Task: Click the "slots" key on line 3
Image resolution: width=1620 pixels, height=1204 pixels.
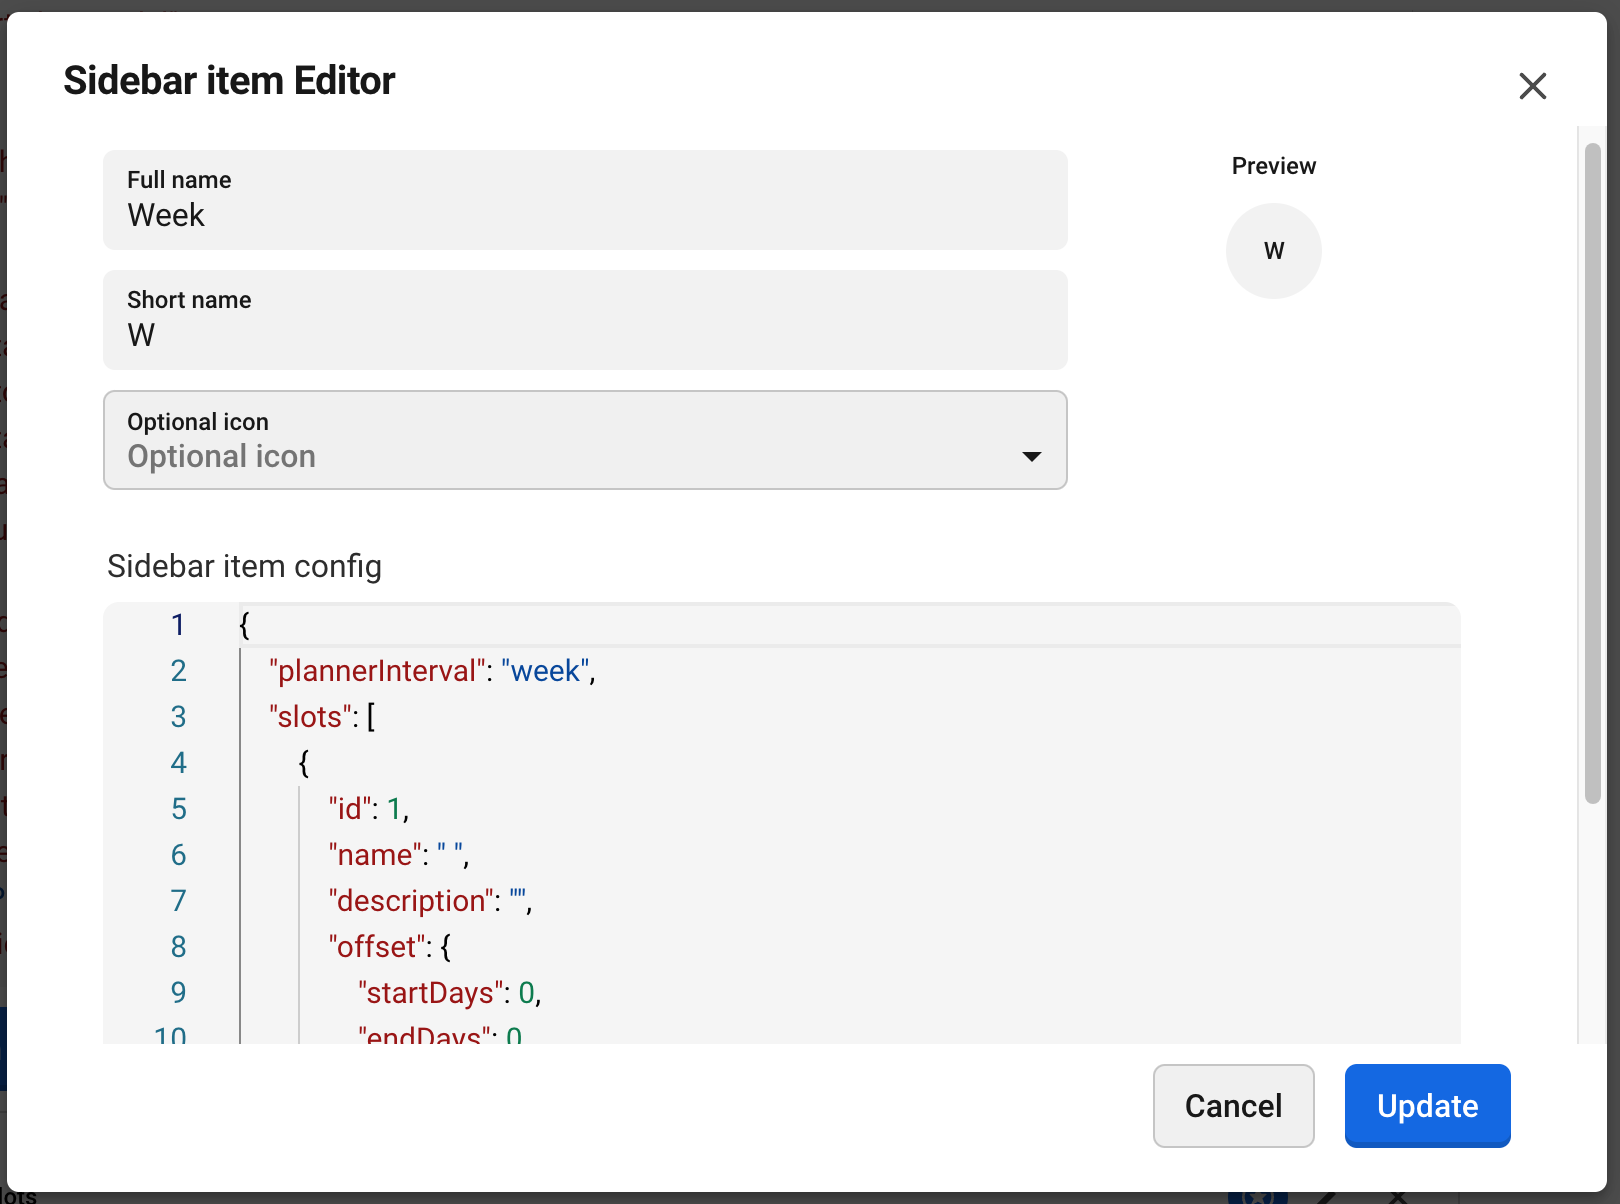Action: [311, 717]
